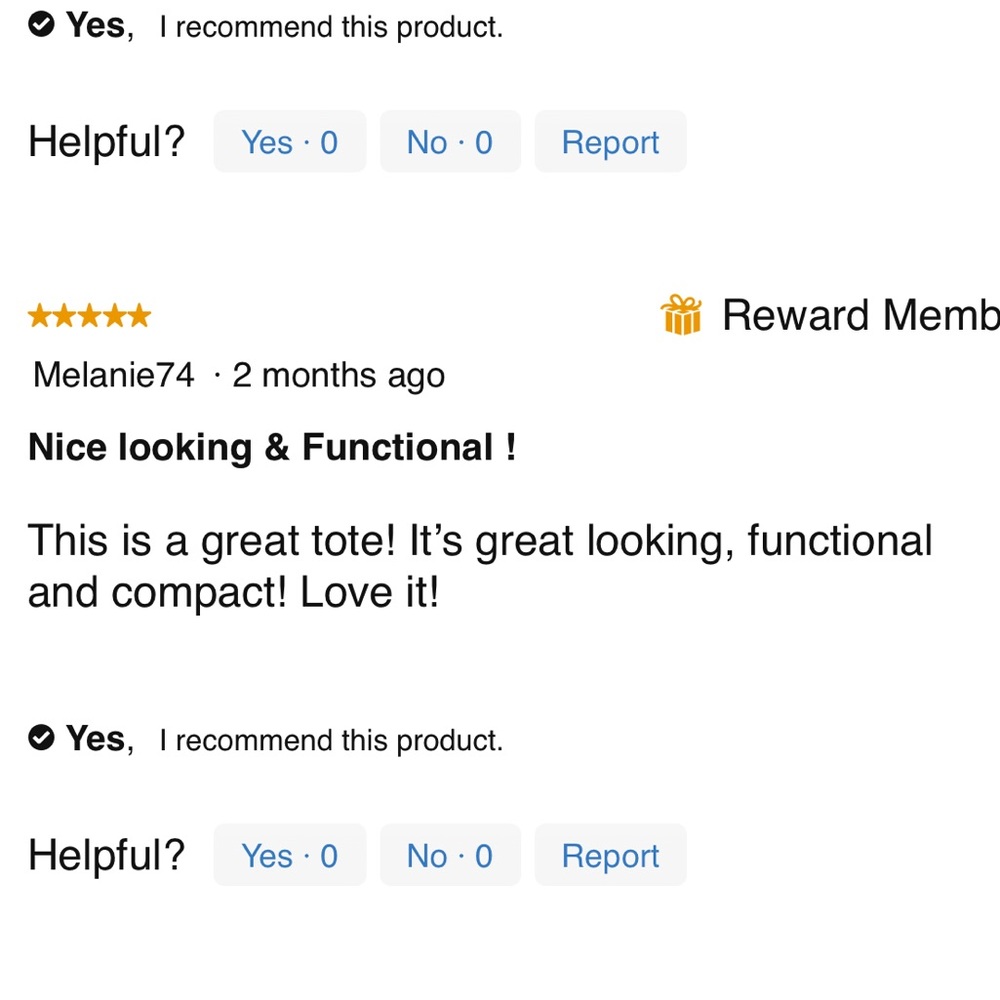Click the recommend checkmark icon in Melanie74's review
Viewport: 1000px width, 1000px height.
pyautogui.click(x=41, y=738)
